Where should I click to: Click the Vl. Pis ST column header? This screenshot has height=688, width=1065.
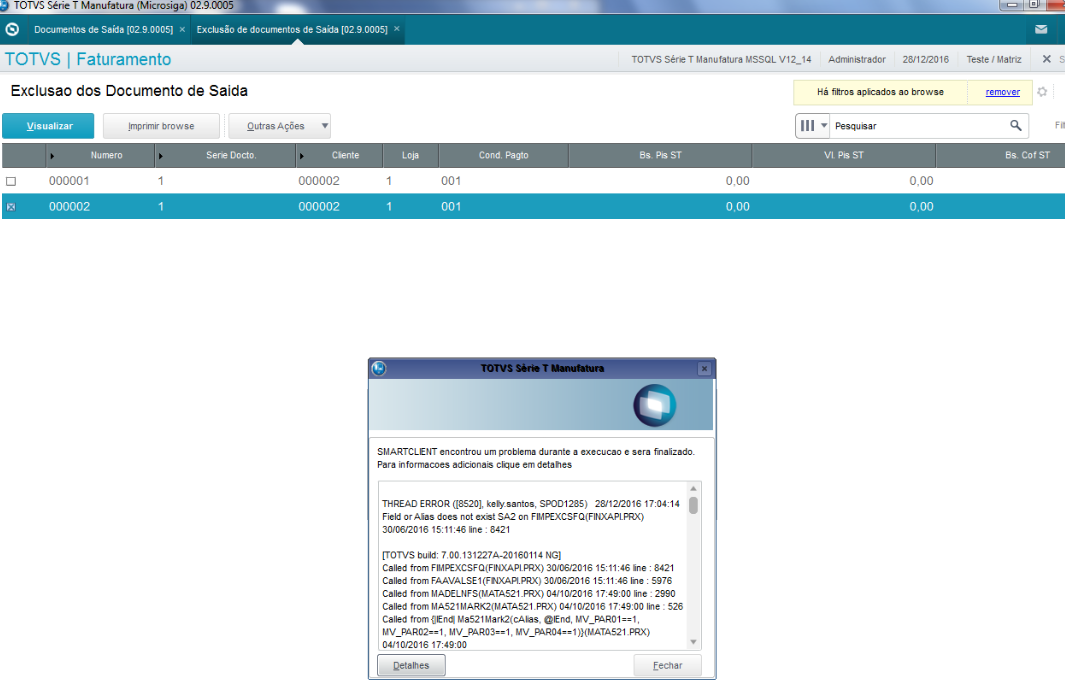tap(844, 156)
